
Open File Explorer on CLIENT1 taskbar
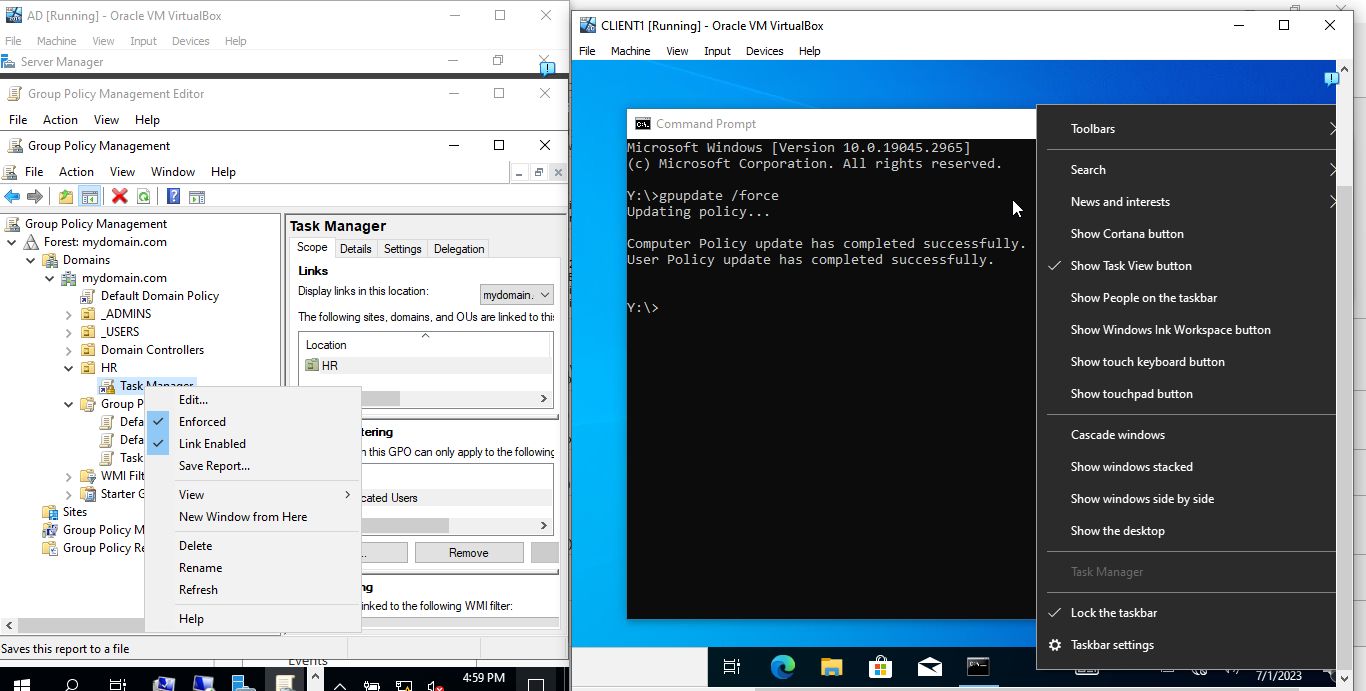tap(831, 667)
